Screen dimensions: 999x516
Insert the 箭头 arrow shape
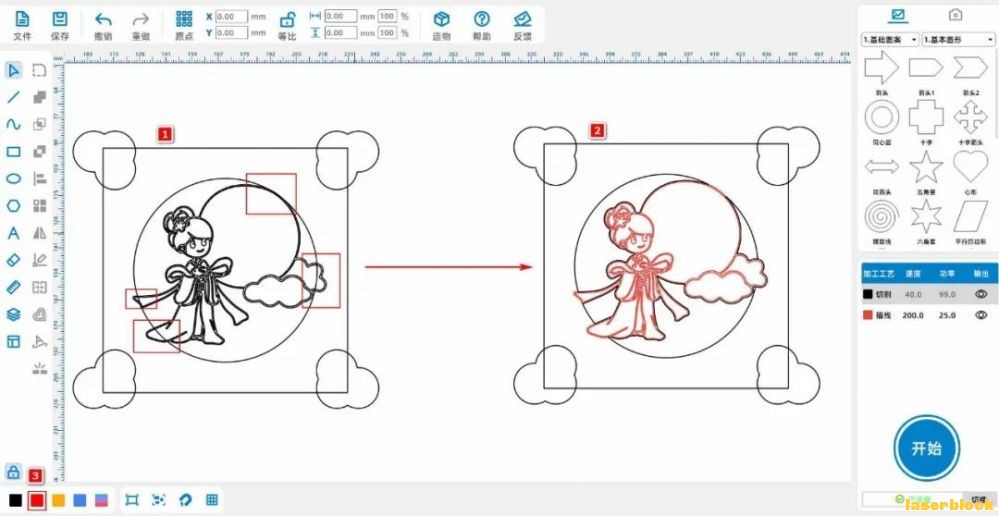pyautogui.click(x=882, y=68)
